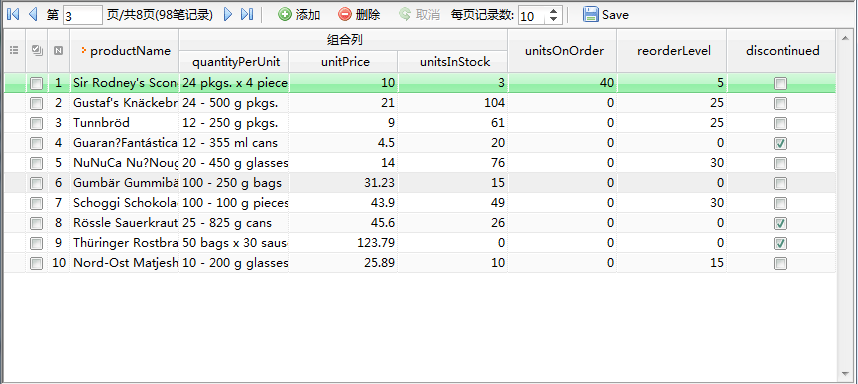Sort by quantityPerUnit column

[x=234, y=62]
